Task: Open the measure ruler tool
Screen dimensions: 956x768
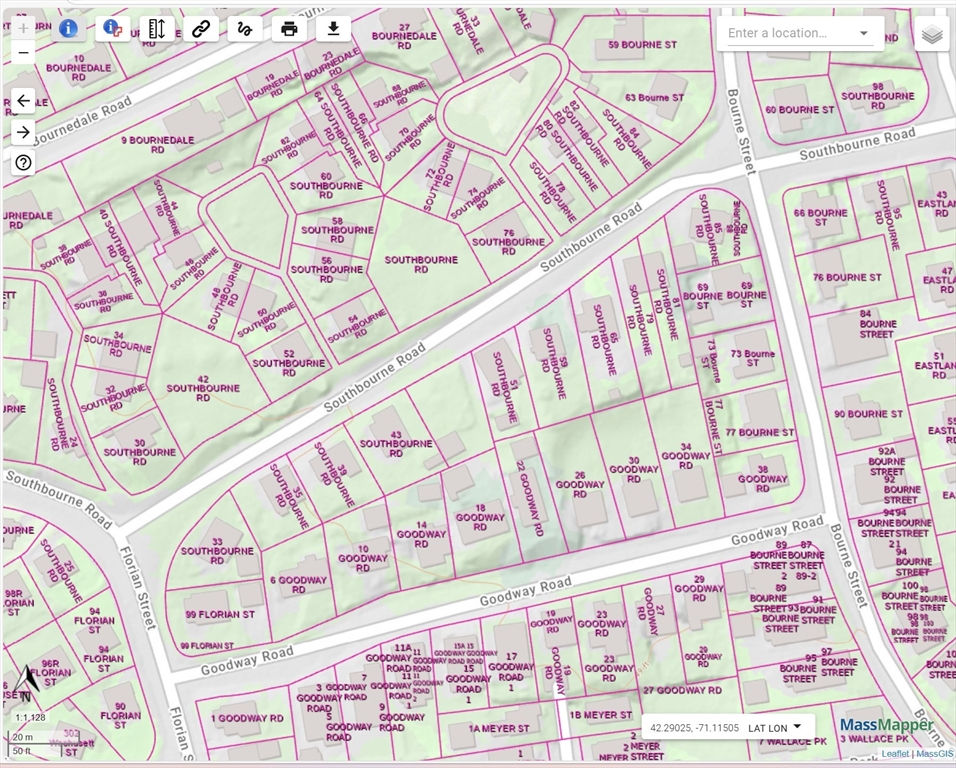Action: click(x=156, y=28)
